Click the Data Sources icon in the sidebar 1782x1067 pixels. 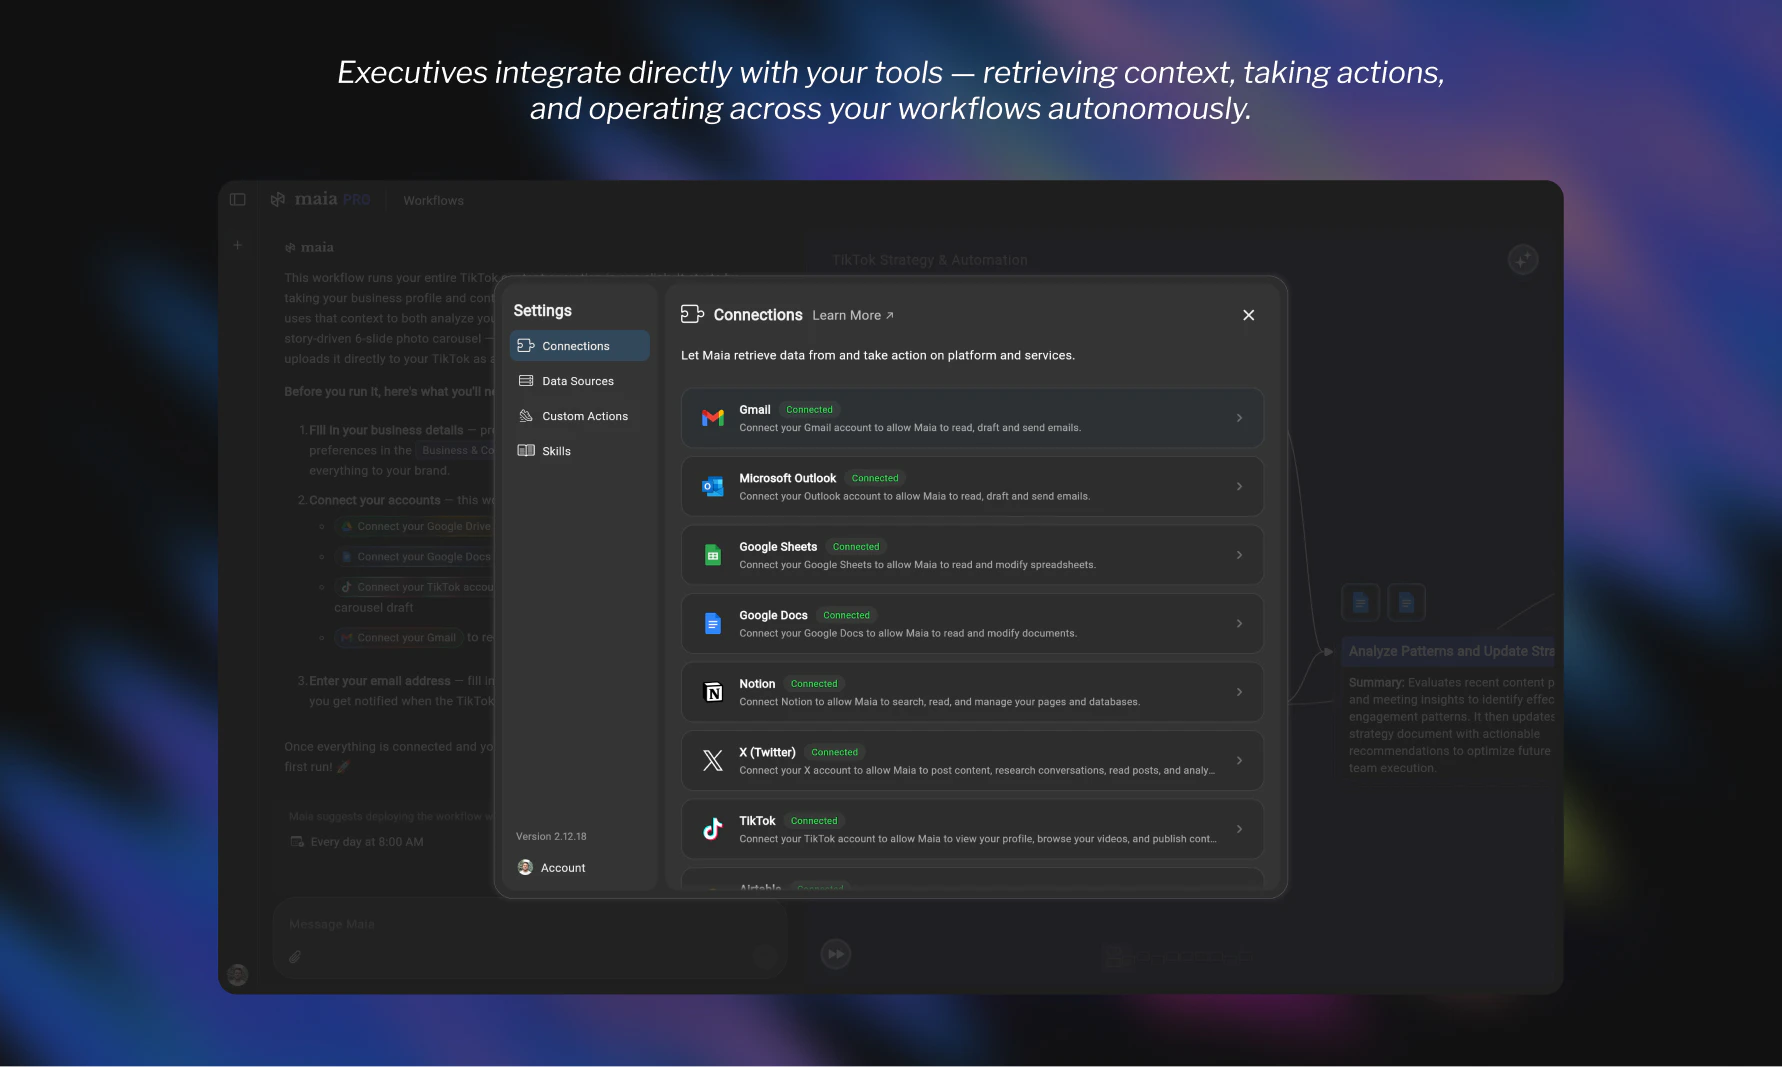[526, 381]
